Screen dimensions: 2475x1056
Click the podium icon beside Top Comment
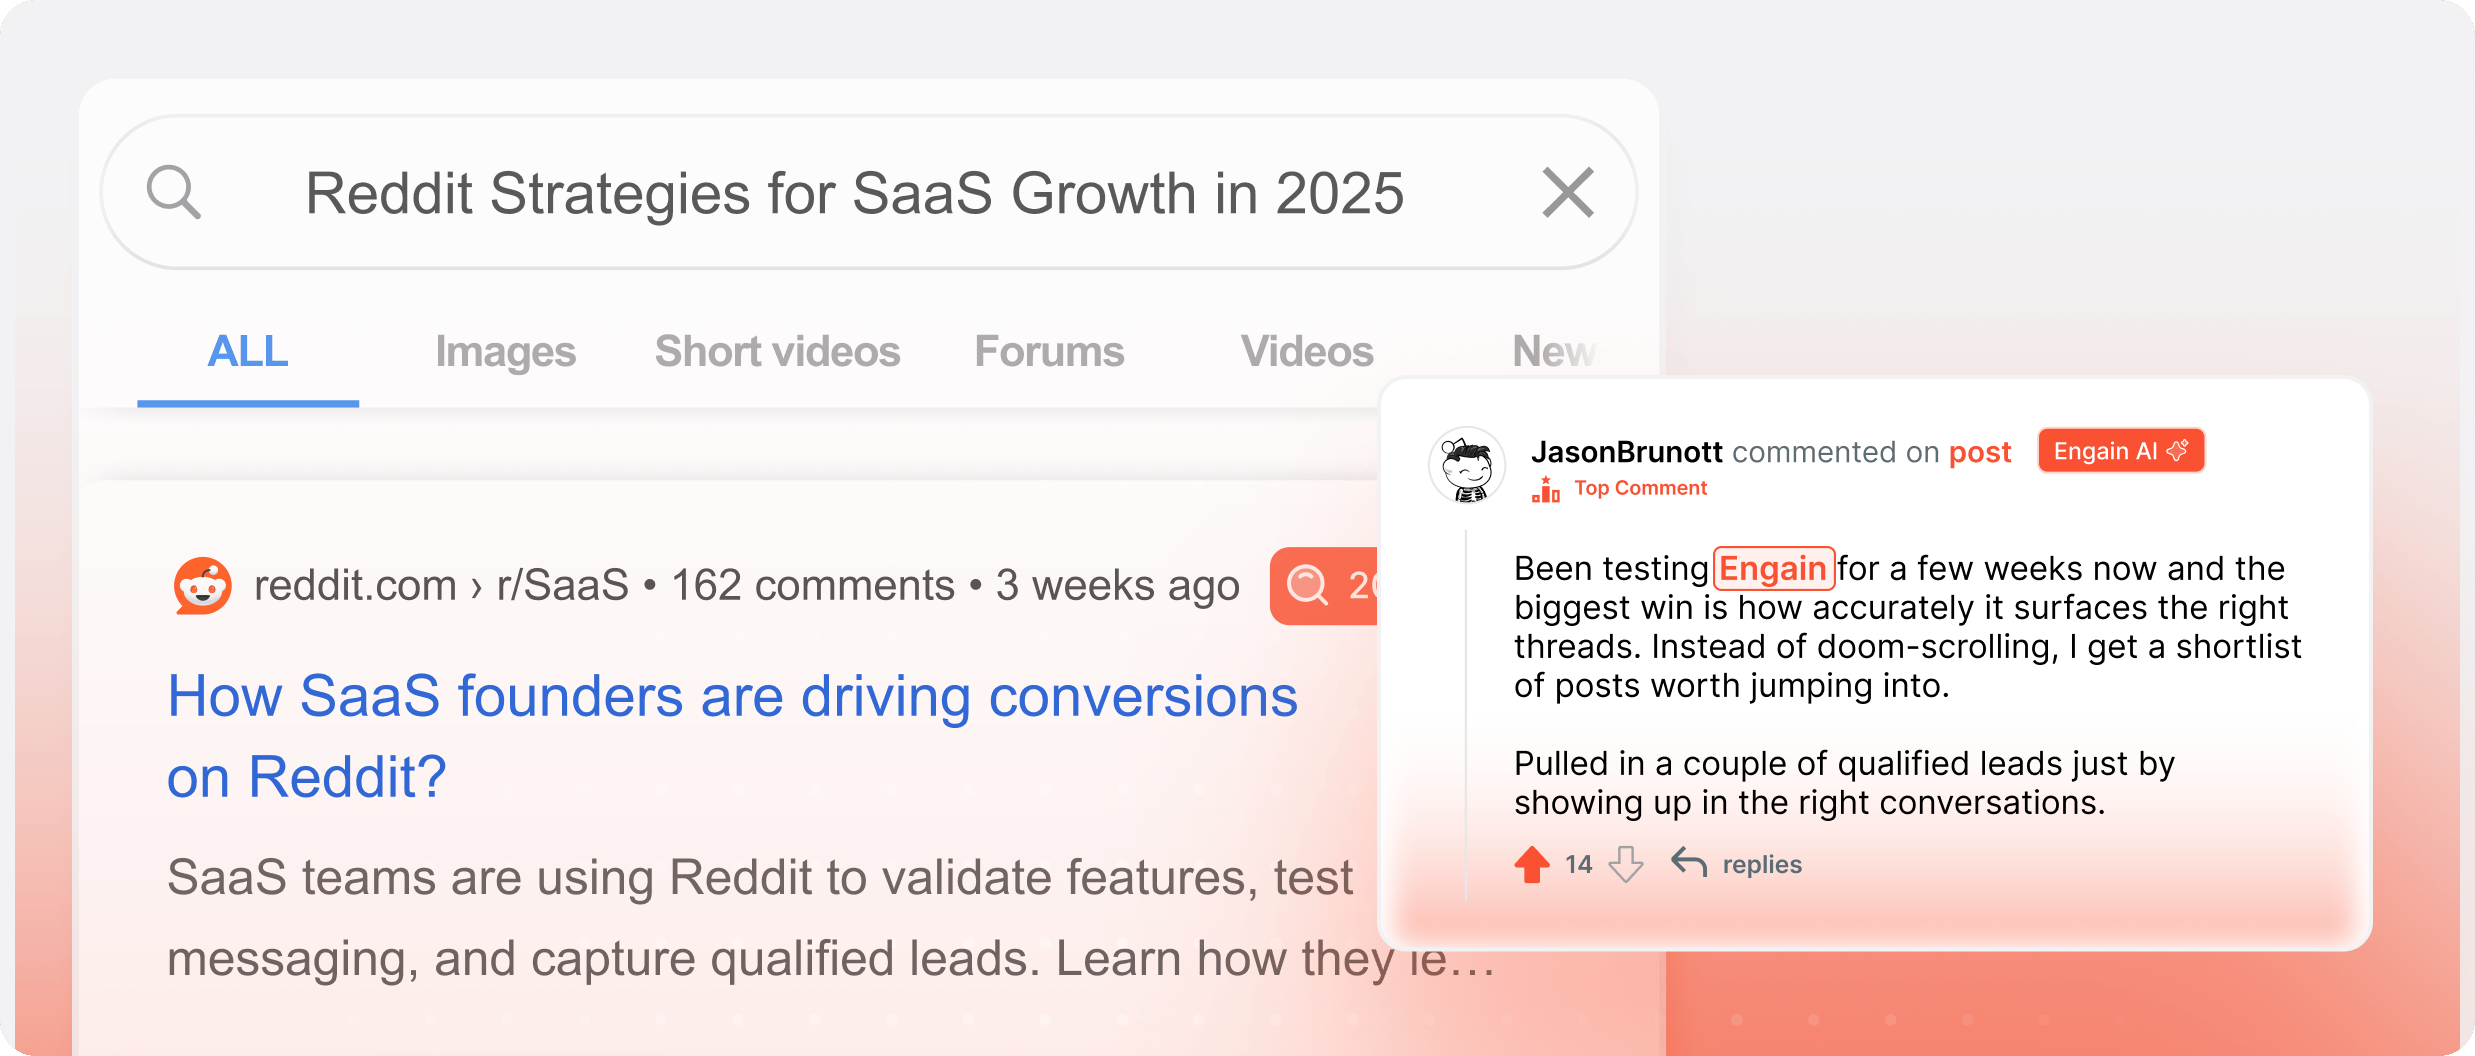click(1546, 489)
